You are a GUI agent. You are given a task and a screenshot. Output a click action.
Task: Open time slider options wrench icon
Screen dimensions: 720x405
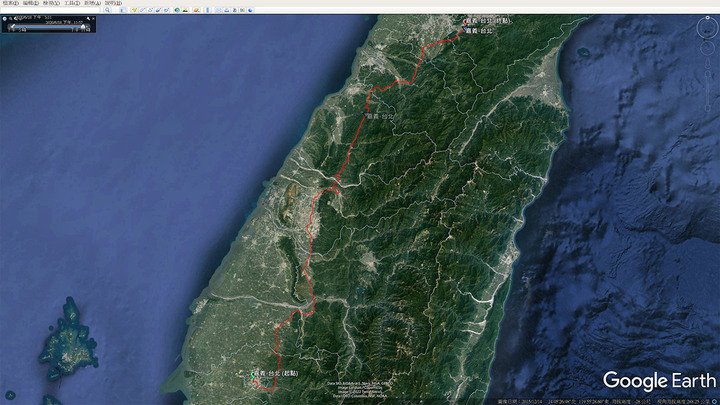coord(88,18)
